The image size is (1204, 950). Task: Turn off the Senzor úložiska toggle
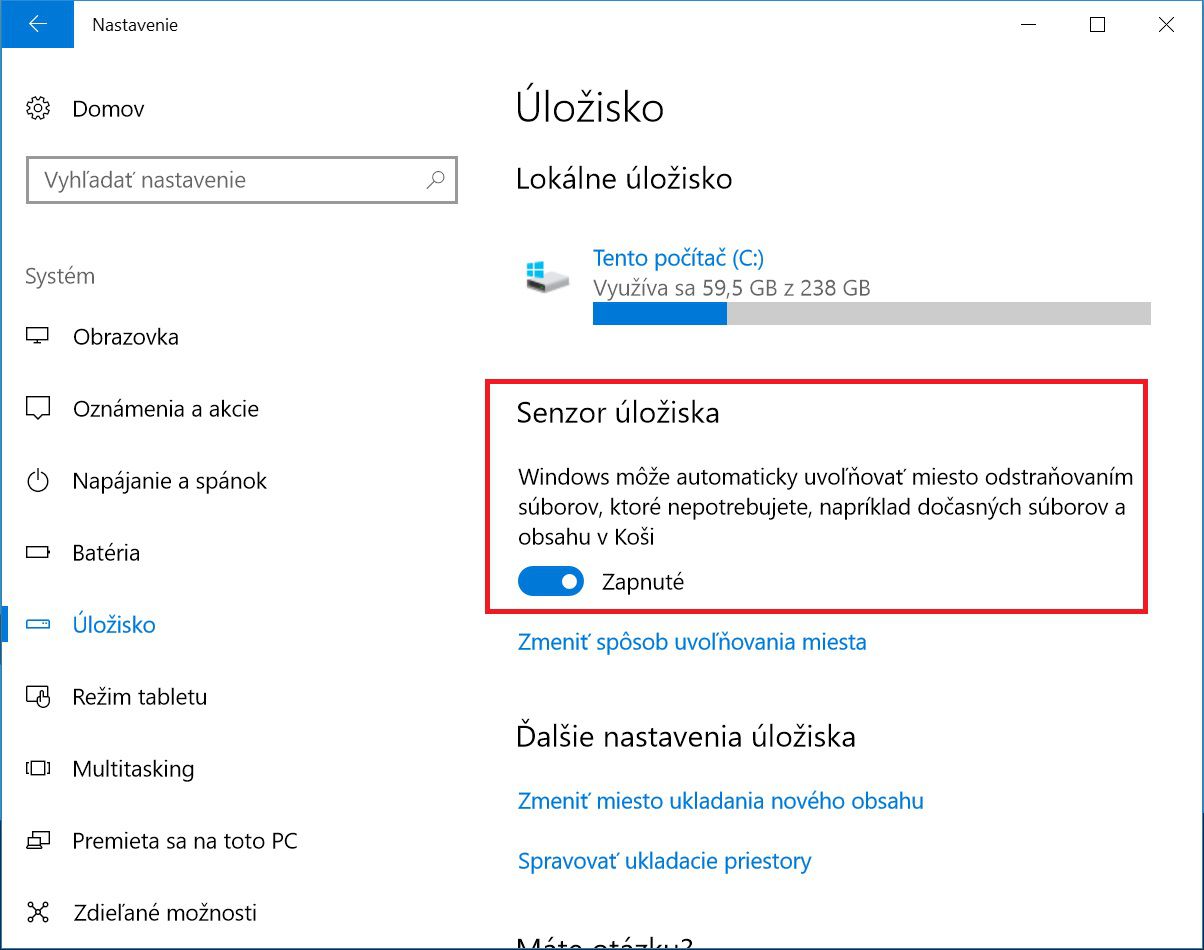pos(551,581)
